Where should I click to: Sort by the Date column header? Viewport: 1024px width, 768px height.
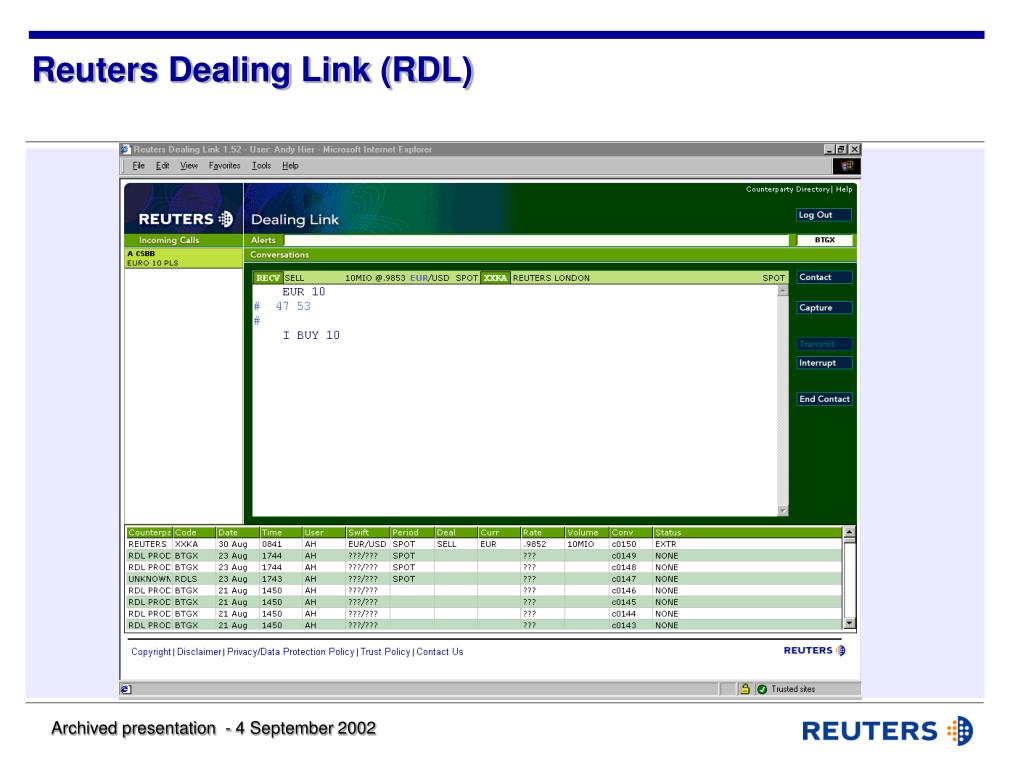pos(238,533)
